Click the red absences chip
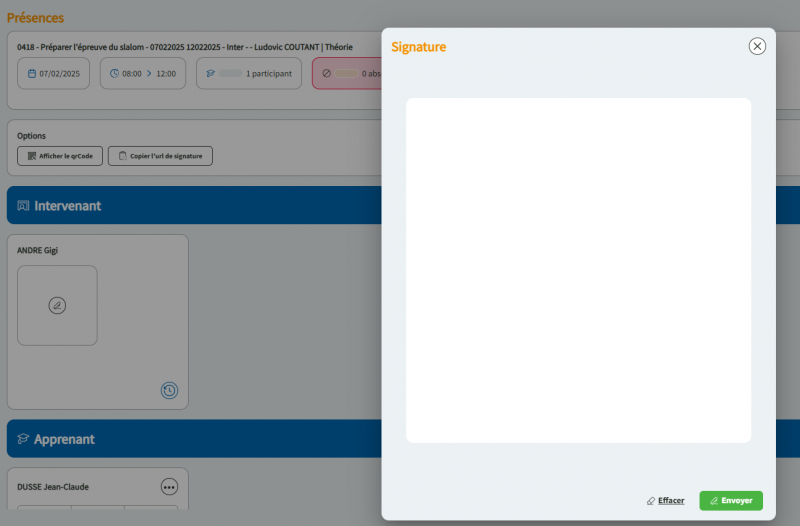 (x=348, y=73)
